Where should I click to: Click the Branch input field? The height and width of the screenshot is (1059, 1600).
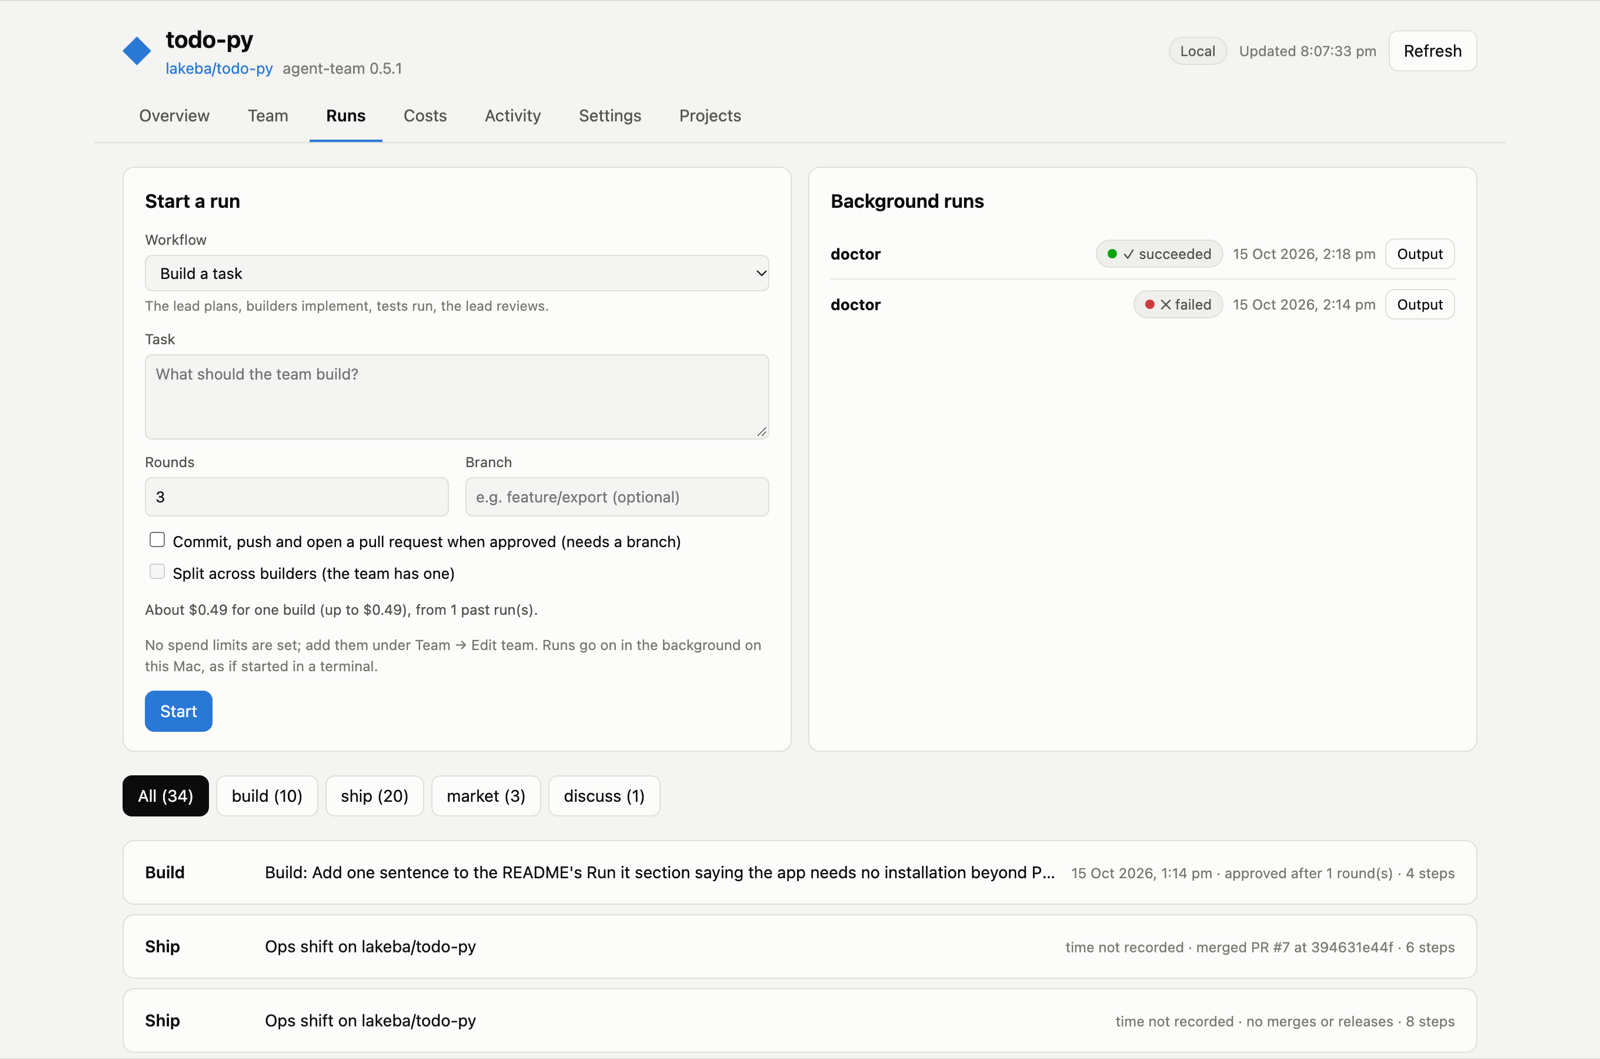pos(617,497)
